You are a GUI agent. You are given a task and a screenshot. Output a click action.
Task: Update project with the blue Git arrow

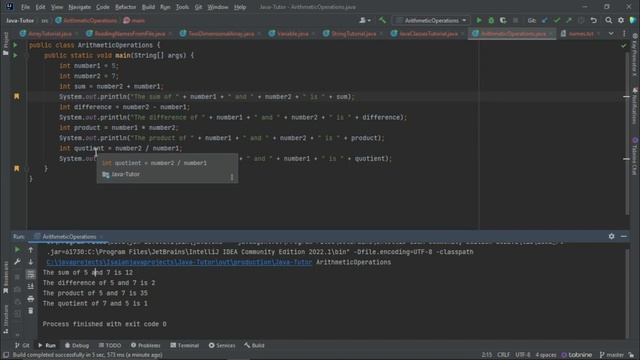544,20
